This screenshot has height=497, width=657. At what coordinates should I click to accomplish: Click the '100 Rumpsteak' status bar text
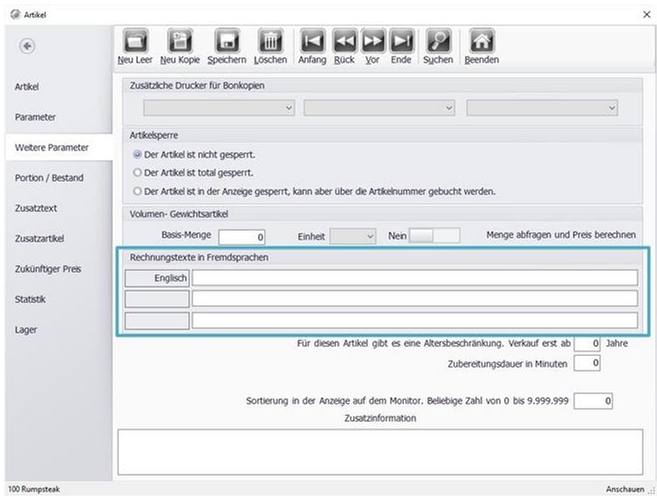[34, 489]
